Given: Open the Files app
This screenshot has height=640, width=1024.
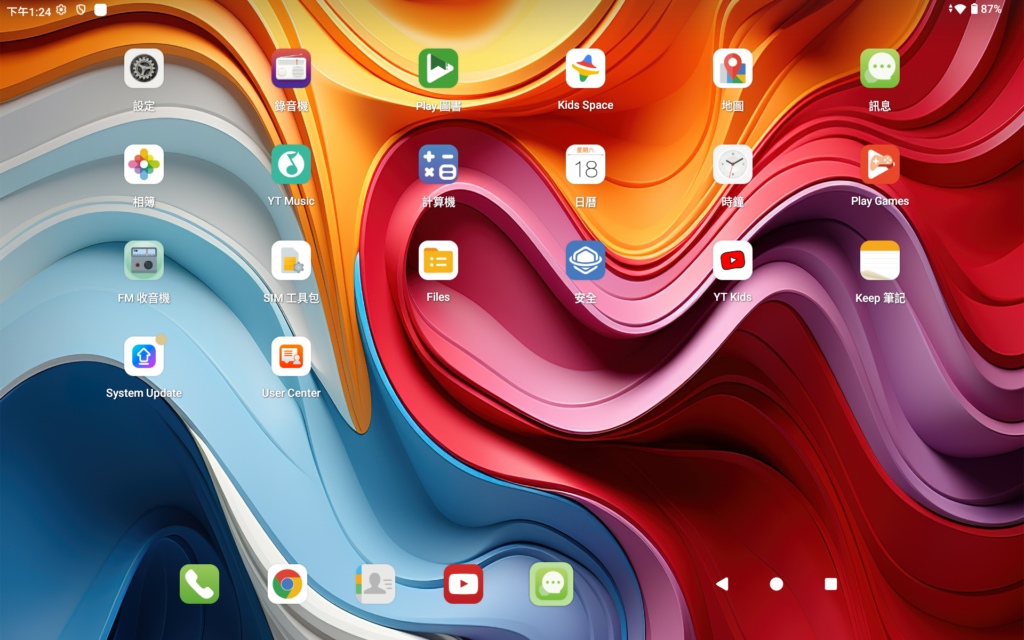Looking at the screenshot, I should tap(438, 261).
